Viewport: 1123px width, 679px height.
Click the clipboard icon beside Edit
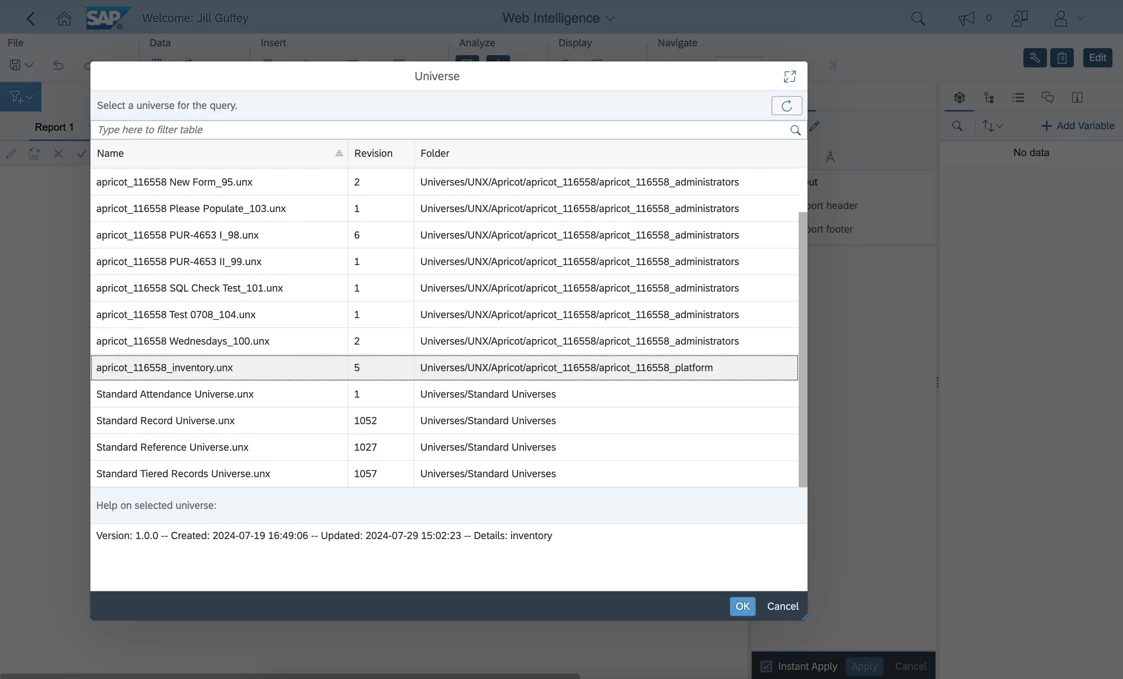(1061, 58)
